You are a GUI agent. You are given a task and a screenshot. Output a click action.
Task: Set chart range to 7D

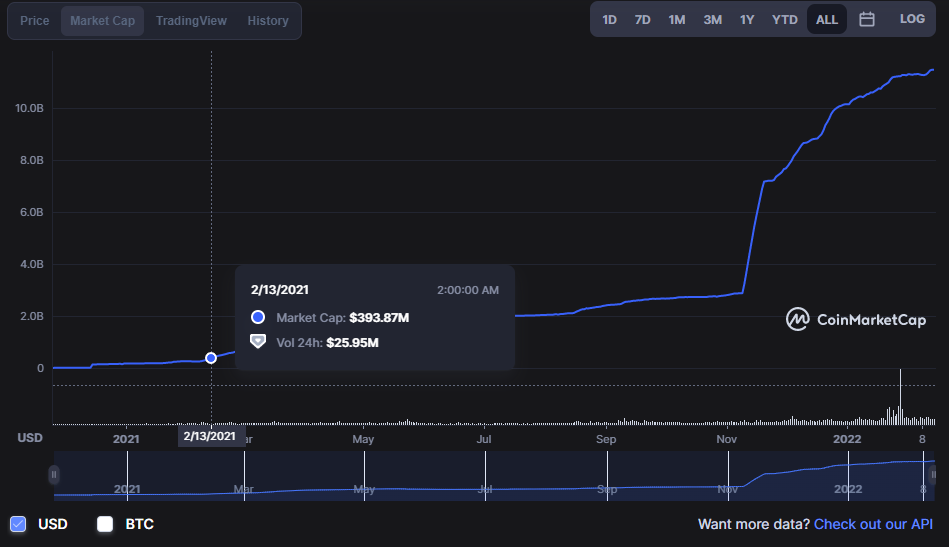point(642,19)
